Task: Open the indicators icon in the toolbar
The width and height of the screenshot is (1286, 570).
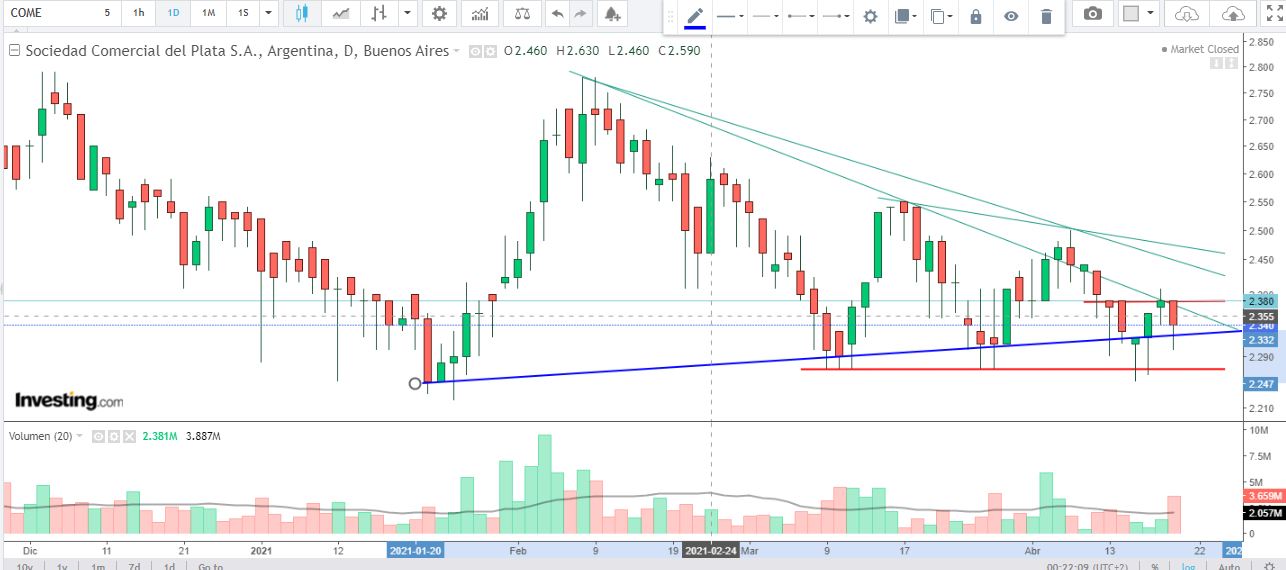Action: [x=481, y=14]
